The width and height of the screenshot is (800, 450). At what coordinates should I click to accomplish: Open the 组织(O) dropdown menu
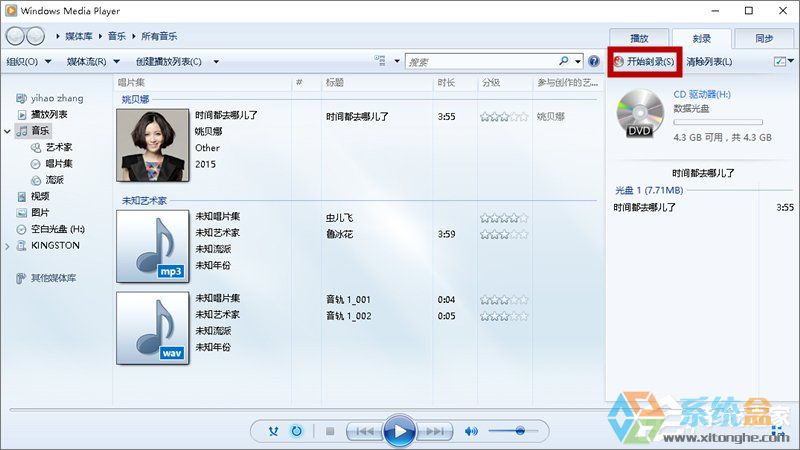pyautogui.click(x=29, y=62)
